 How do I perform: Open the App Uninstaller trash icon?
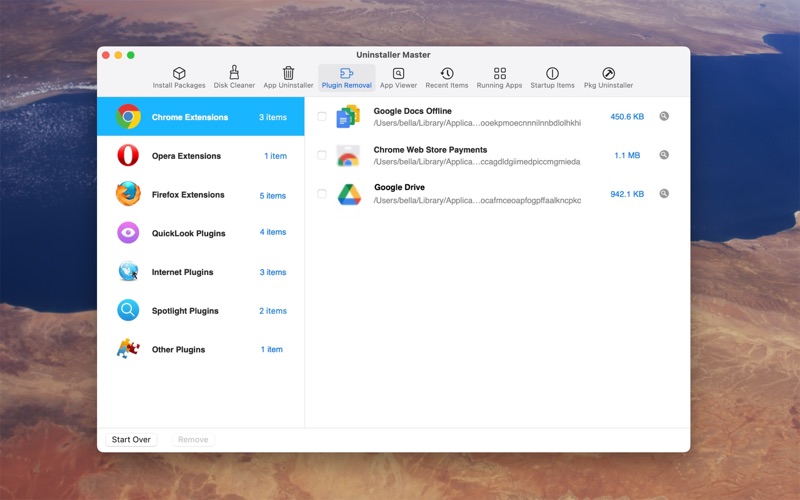288,73
